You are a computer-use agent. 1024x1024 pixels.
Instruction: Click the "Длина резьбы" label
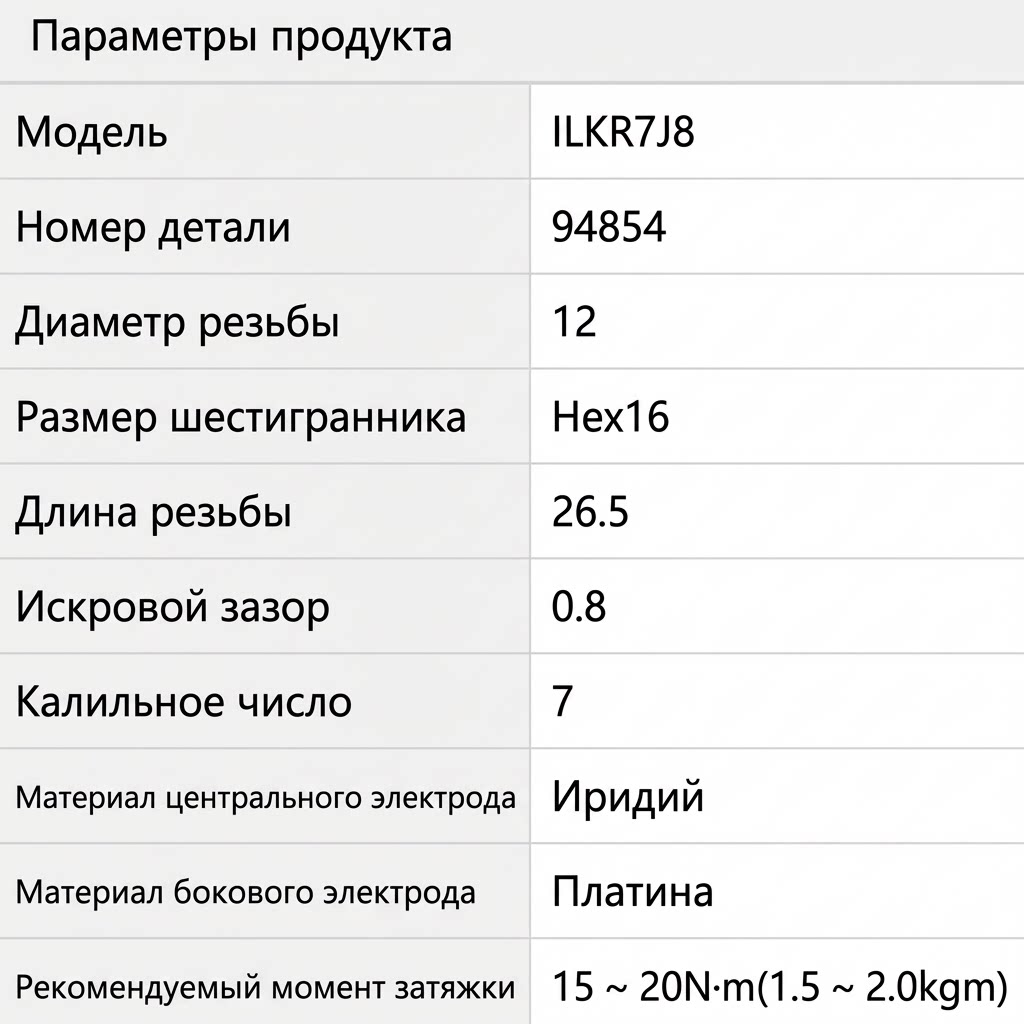pos(153,513)
